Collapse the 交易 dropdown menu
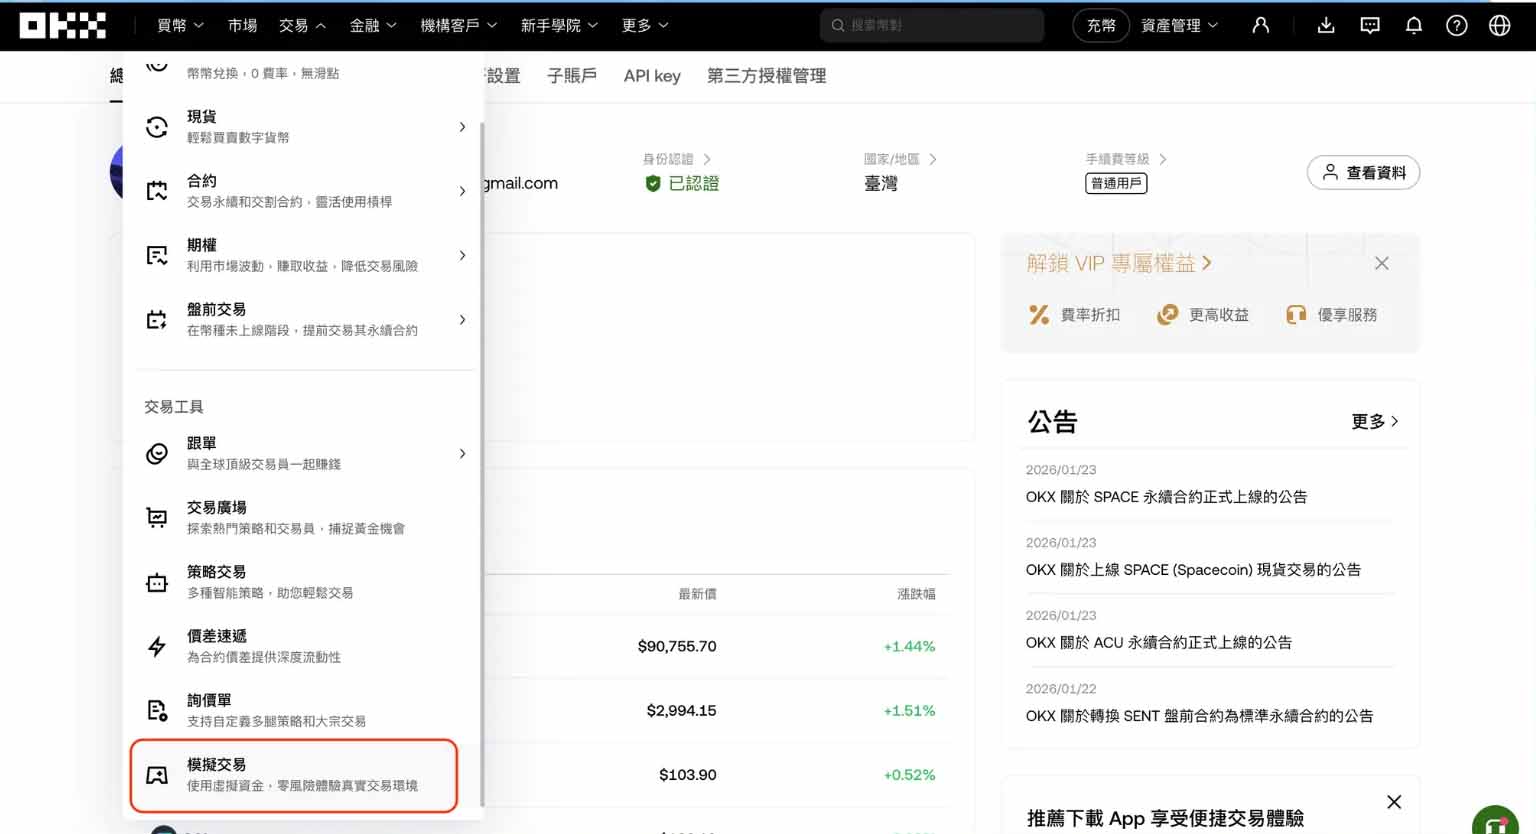 [303, 25]
